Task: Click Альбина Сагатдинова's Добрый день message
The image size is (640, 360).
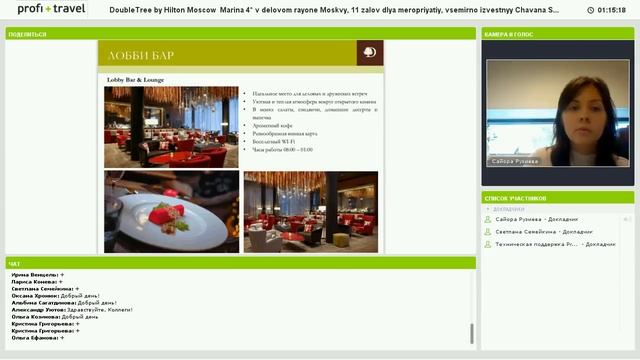Action: tap(64, 303)
